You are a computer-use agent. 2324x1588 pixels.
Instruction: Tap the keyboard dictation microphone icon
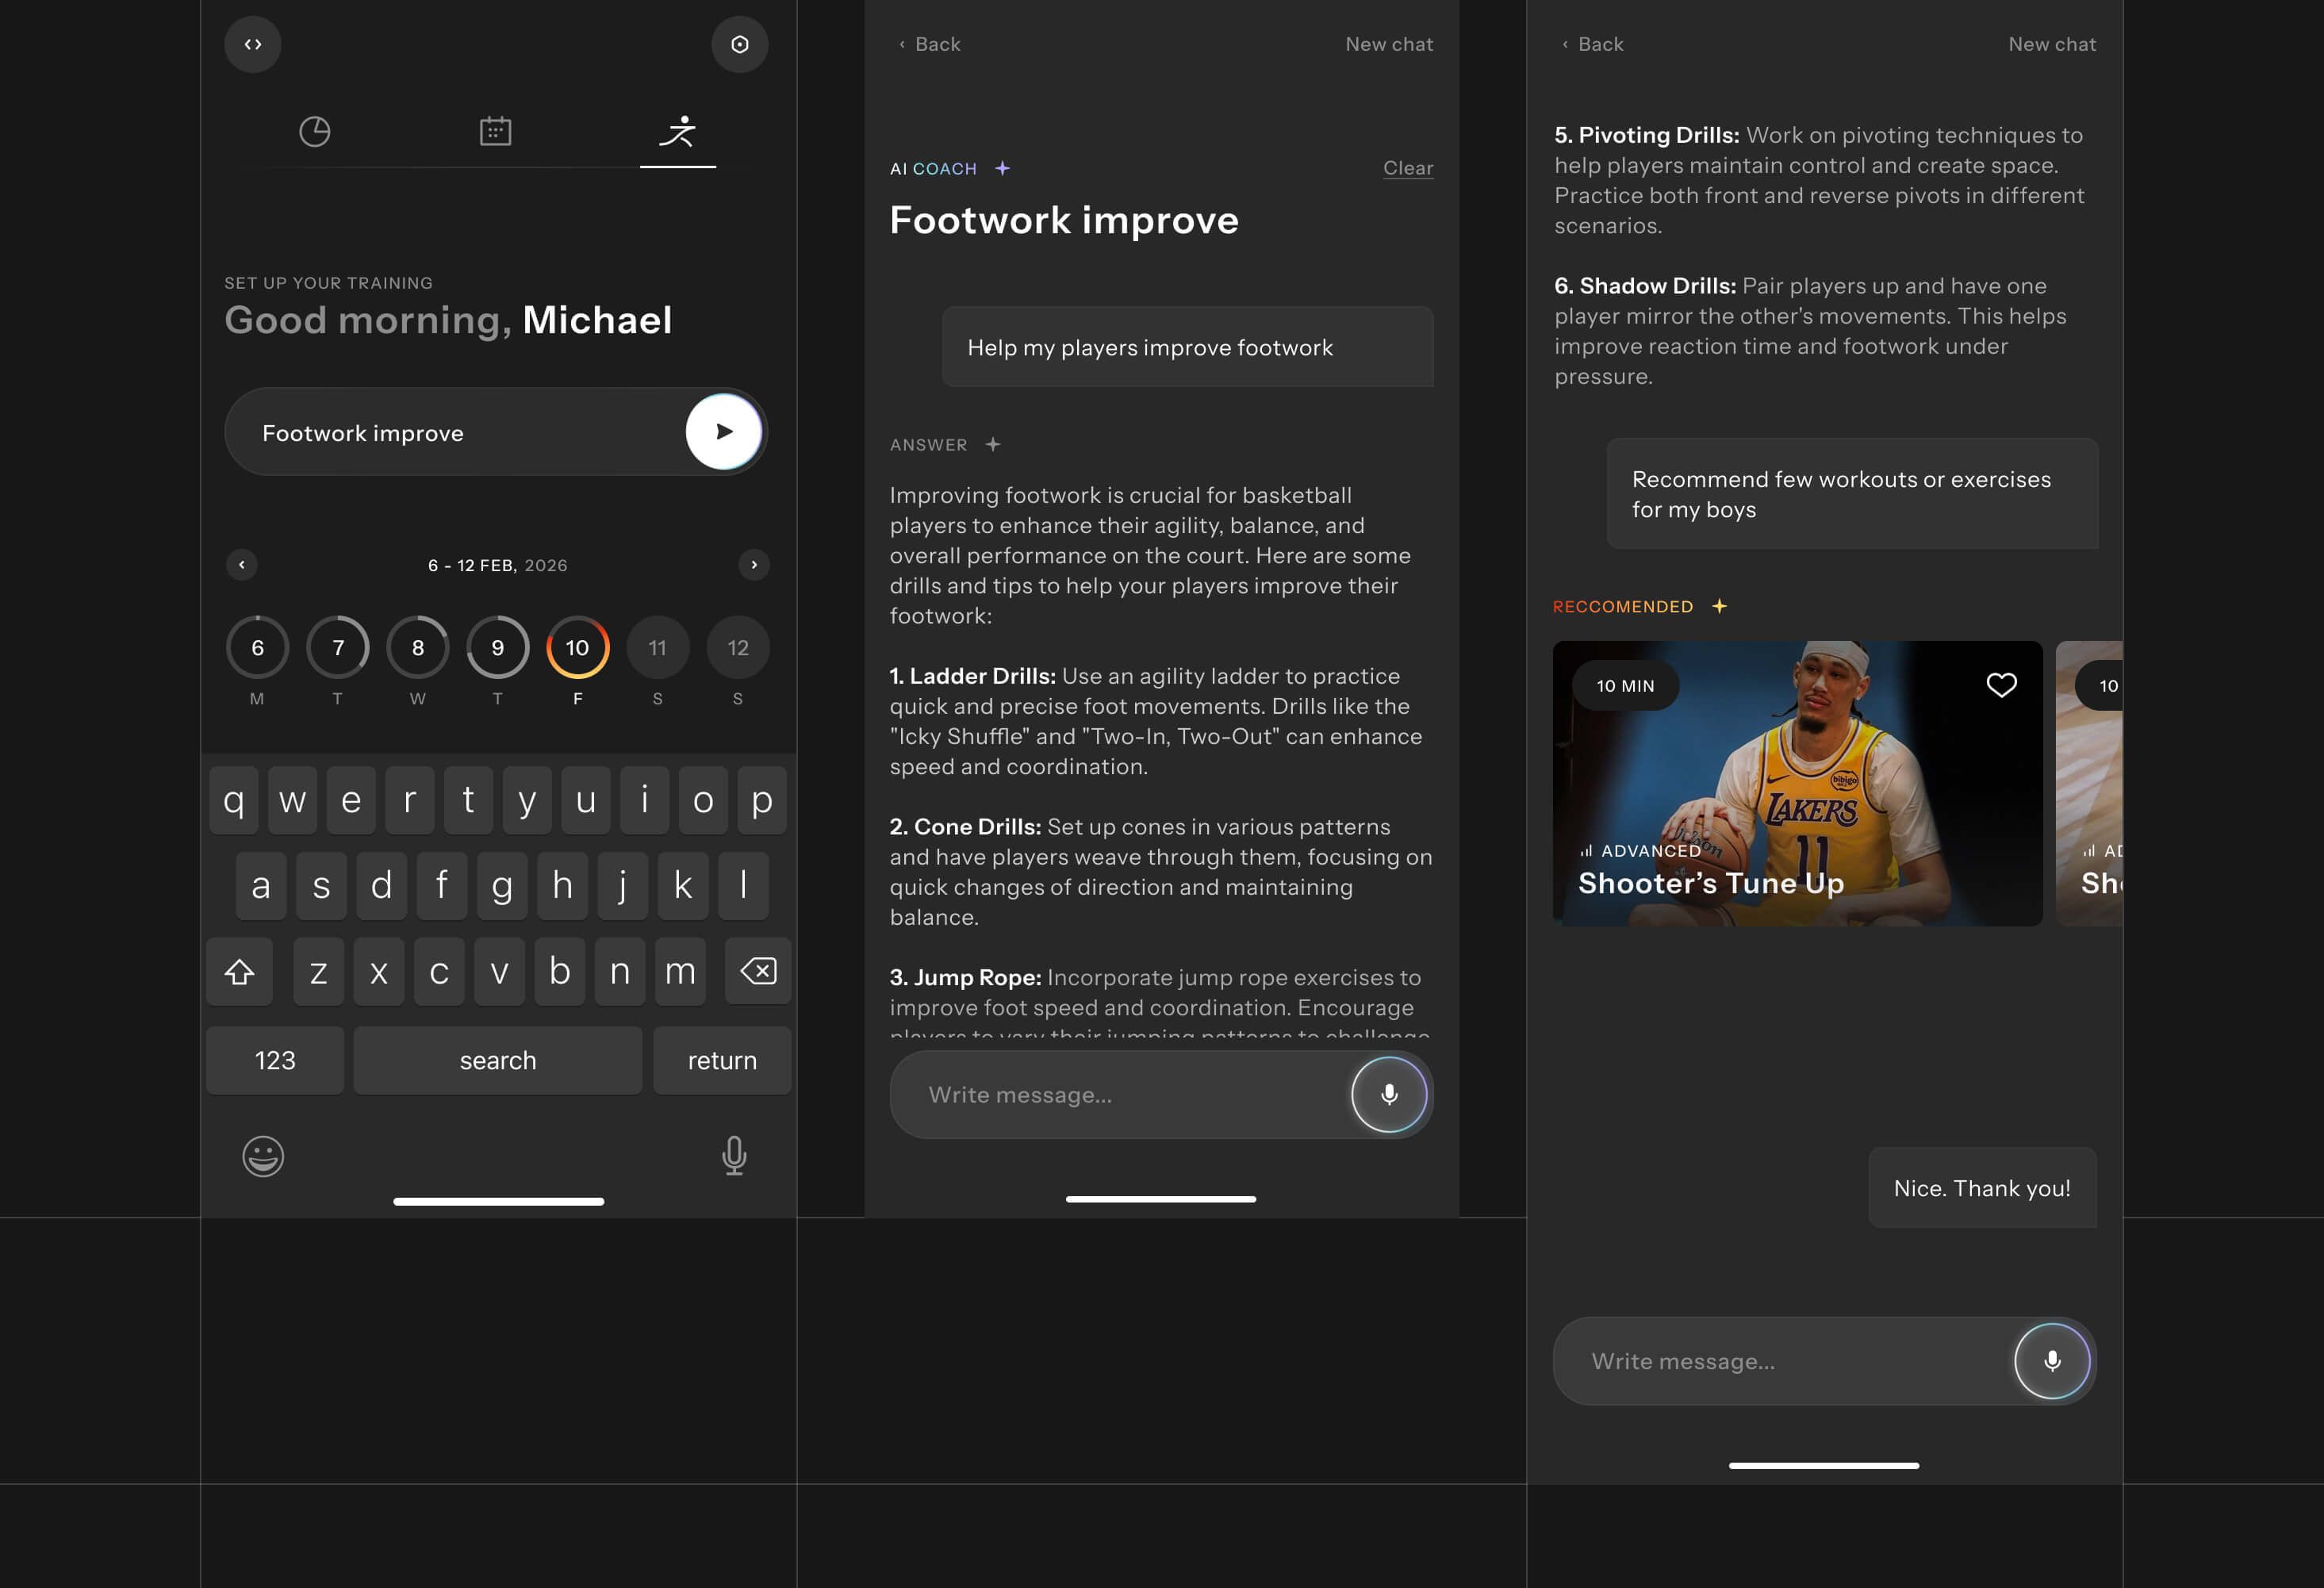[x=734, y=1156]
